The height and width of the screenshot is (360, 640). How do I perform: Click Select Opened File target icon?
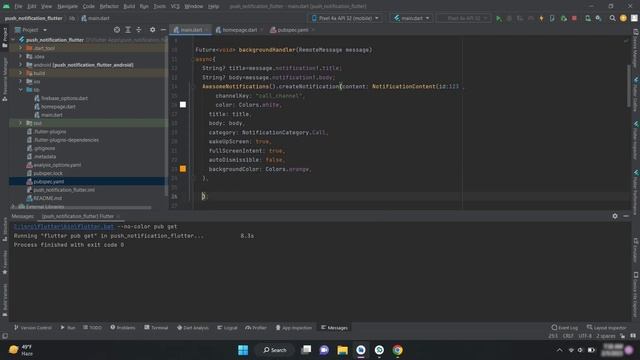[x=117, y=30]
